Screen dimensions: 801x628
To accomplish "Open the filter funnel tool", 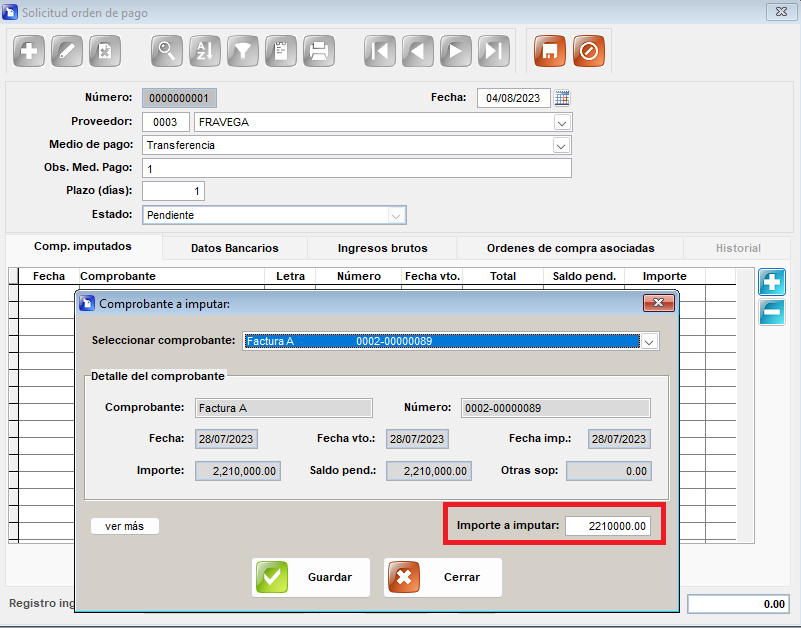I will pyautogui.click(x=243, y=51).
